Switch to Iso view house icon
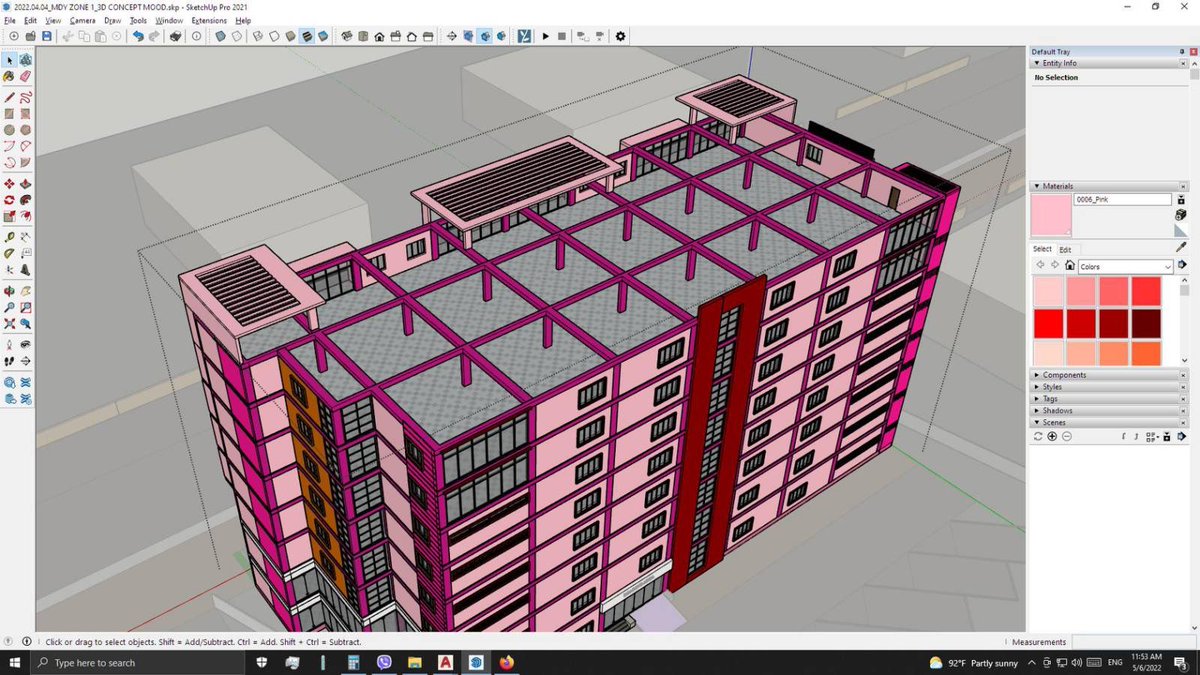1200x675 pixels. coord(347,36)
